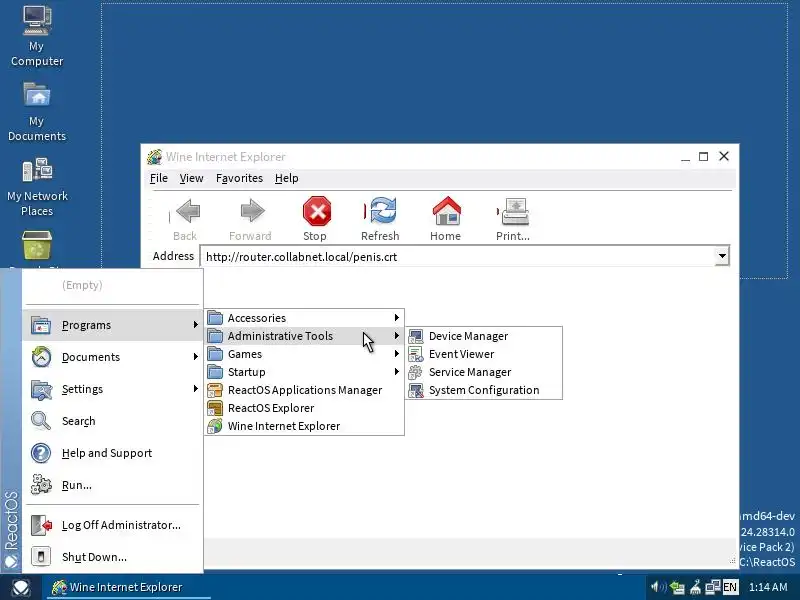Click the ReactOS Start button

(x=20, y=588)
